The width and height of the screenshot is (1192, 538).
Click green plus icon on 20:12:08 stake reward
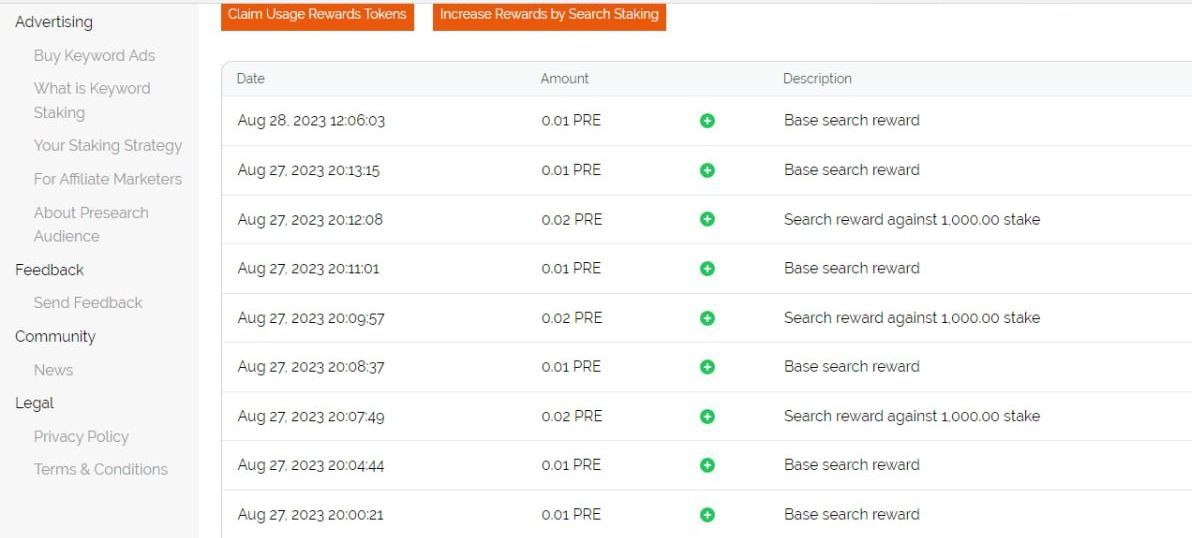(x=707, y=219)
